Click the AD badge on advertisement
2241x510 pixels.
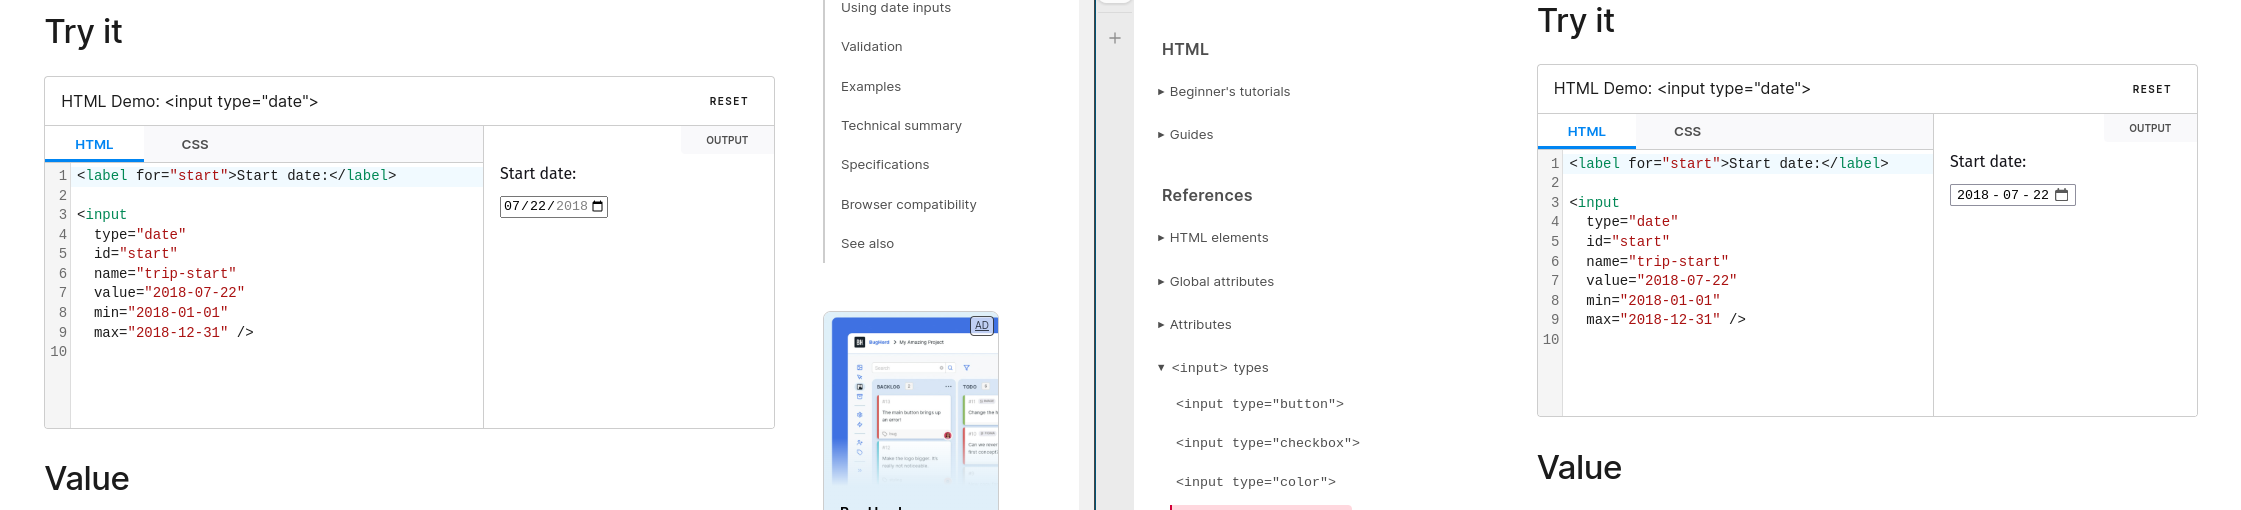982,326
